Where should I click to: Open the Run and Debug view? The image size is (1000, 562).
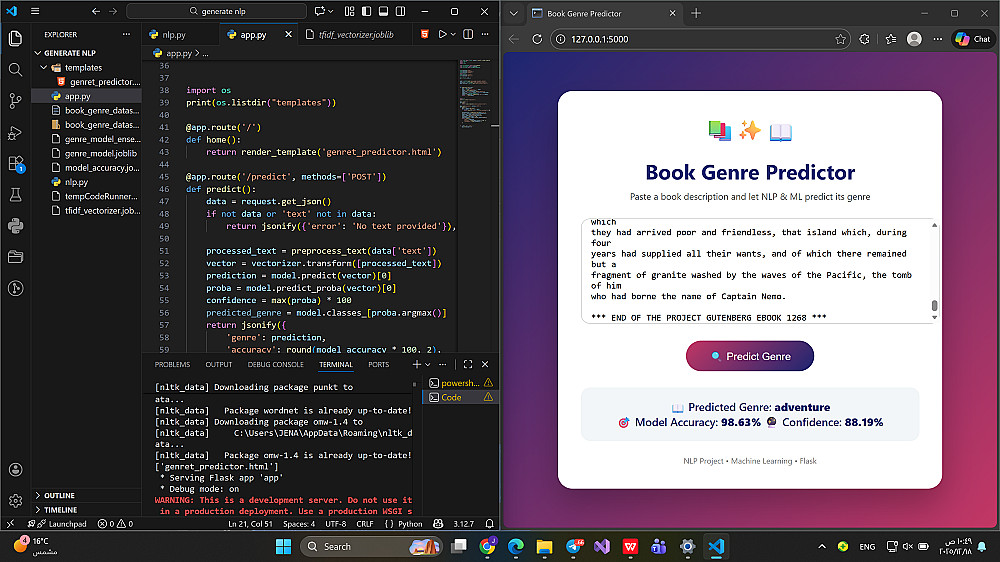pyautogui.click(x=15, y=132)
